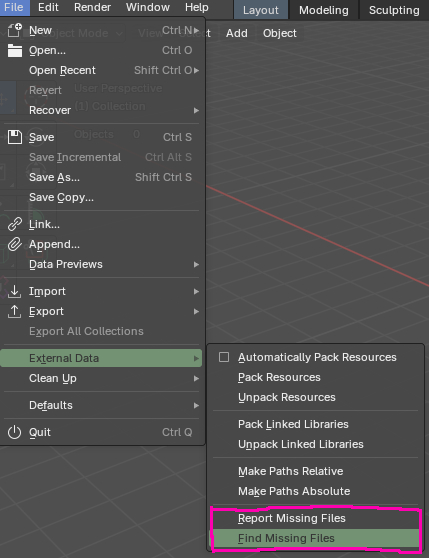Image resolution: width=429 pixels, height=558 pixels.
Task: Click the Save floppy disk icon
Action: pos(15,137)
